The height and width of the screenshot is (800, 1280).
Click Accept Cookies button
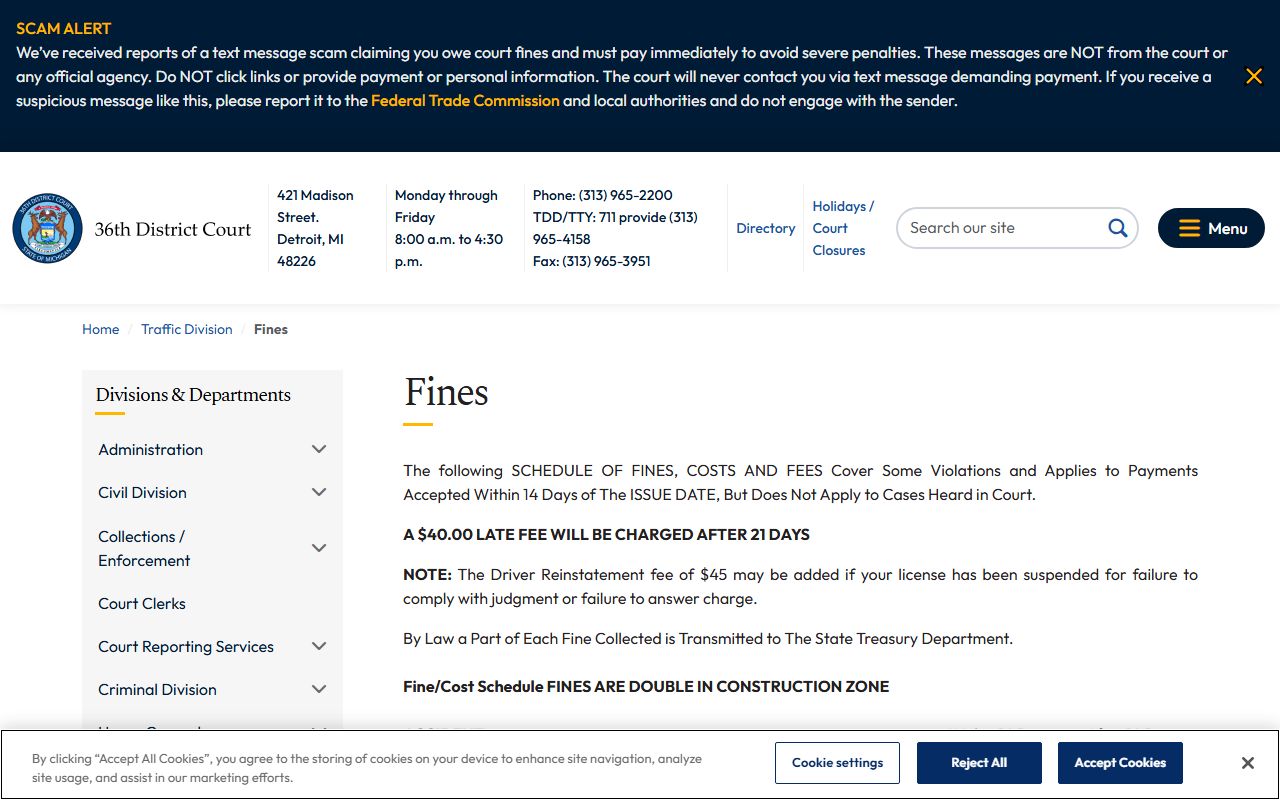[x=1120, y=763]
